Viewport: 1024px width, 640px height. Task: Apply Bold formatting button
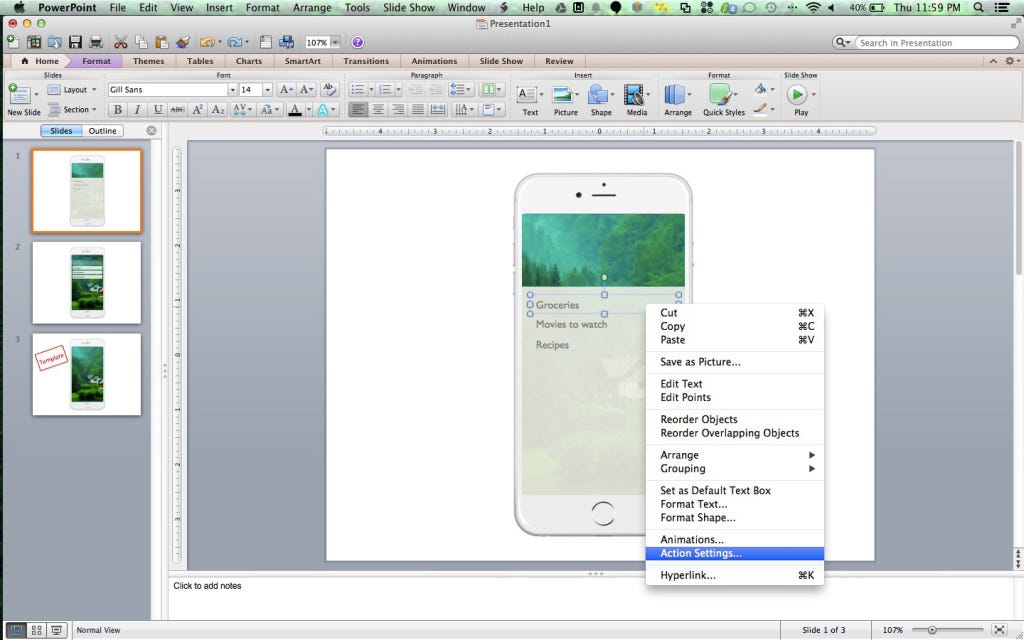(118, 110)
